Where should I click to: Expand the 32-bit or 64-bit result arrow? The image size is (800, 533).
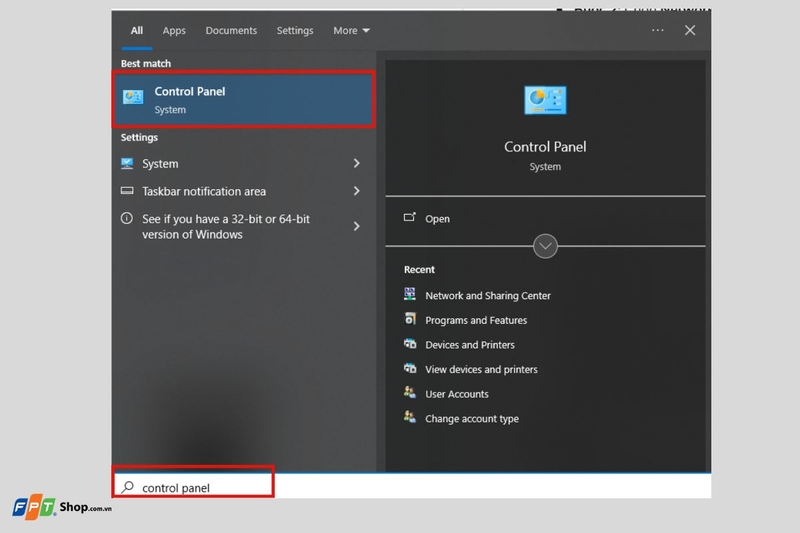[357, 226]
